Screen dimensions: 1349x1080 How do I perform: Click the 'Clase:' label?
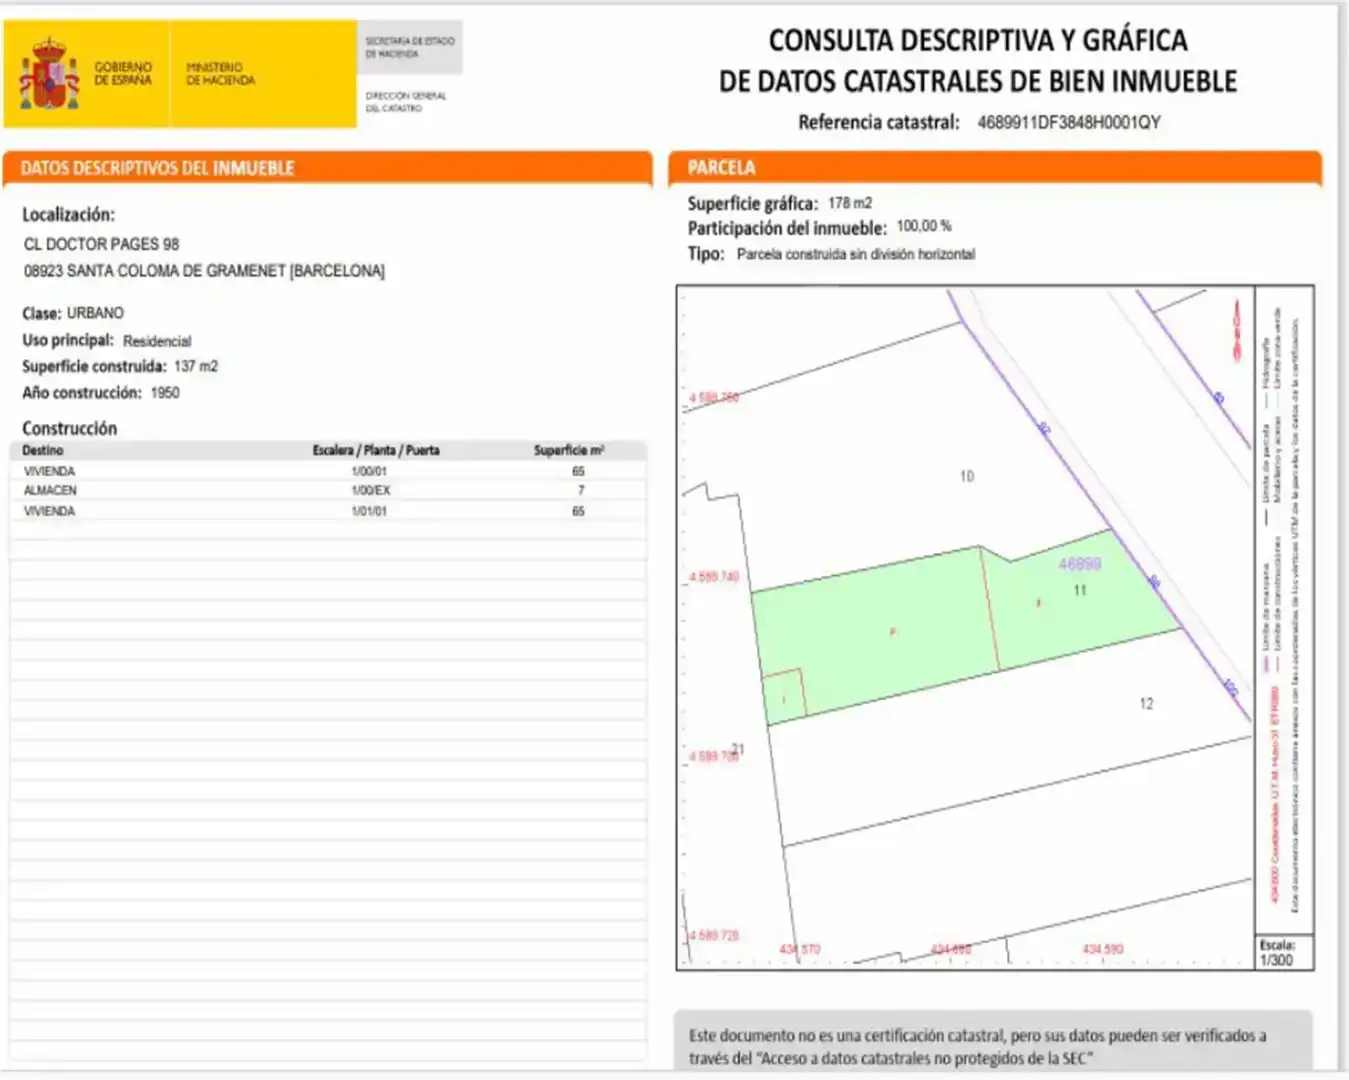[x=42, y=313]
